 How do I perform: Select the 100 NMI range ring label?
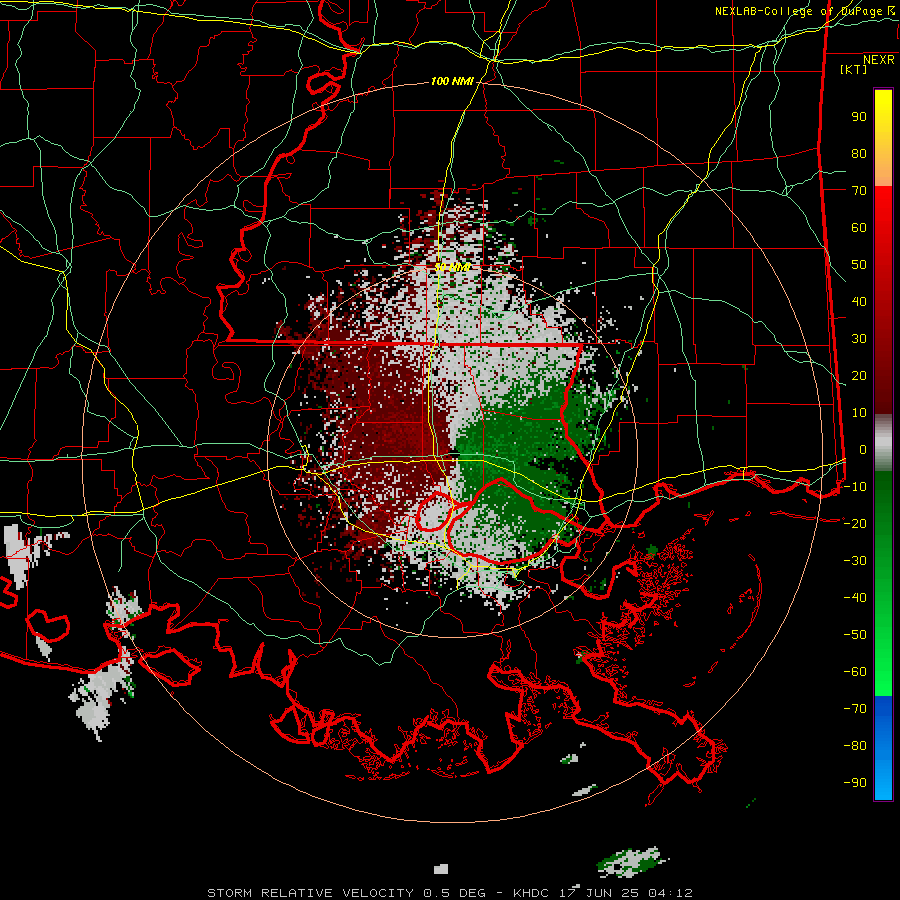click(452, 81)
